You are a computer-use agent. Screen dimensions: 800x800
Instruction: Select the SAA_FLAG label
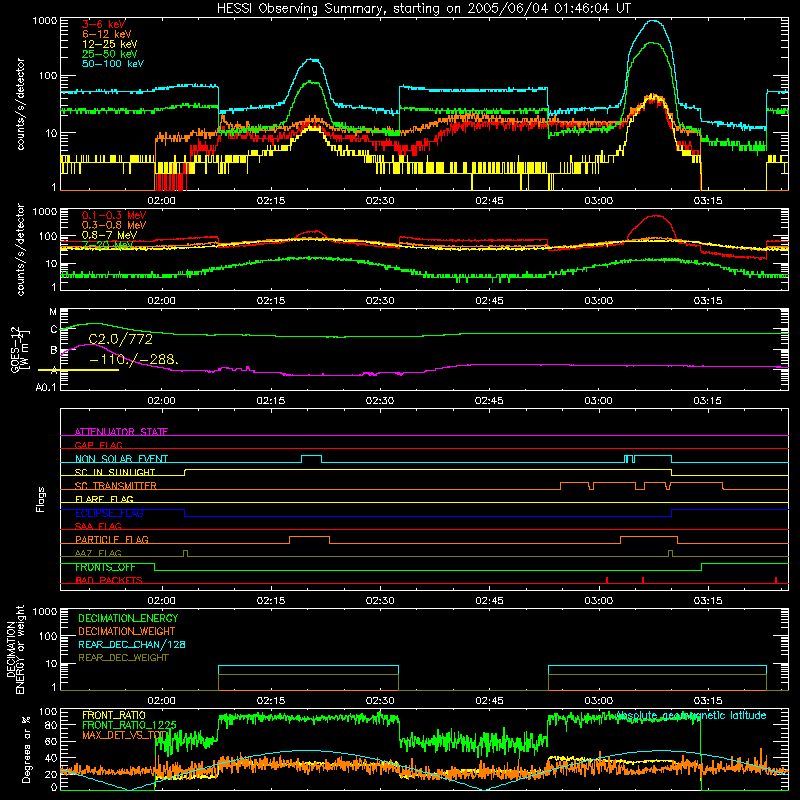(x=98, y=526)
